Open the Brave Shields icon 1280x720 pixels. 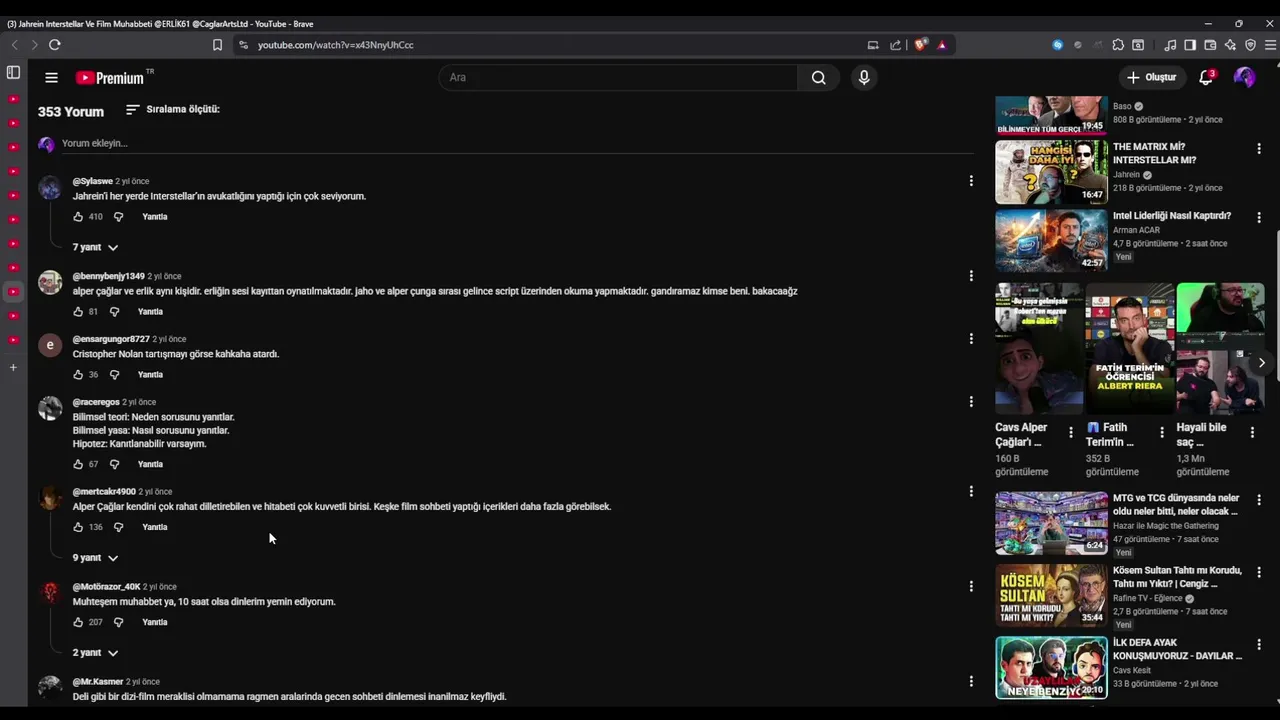[920, 45]
